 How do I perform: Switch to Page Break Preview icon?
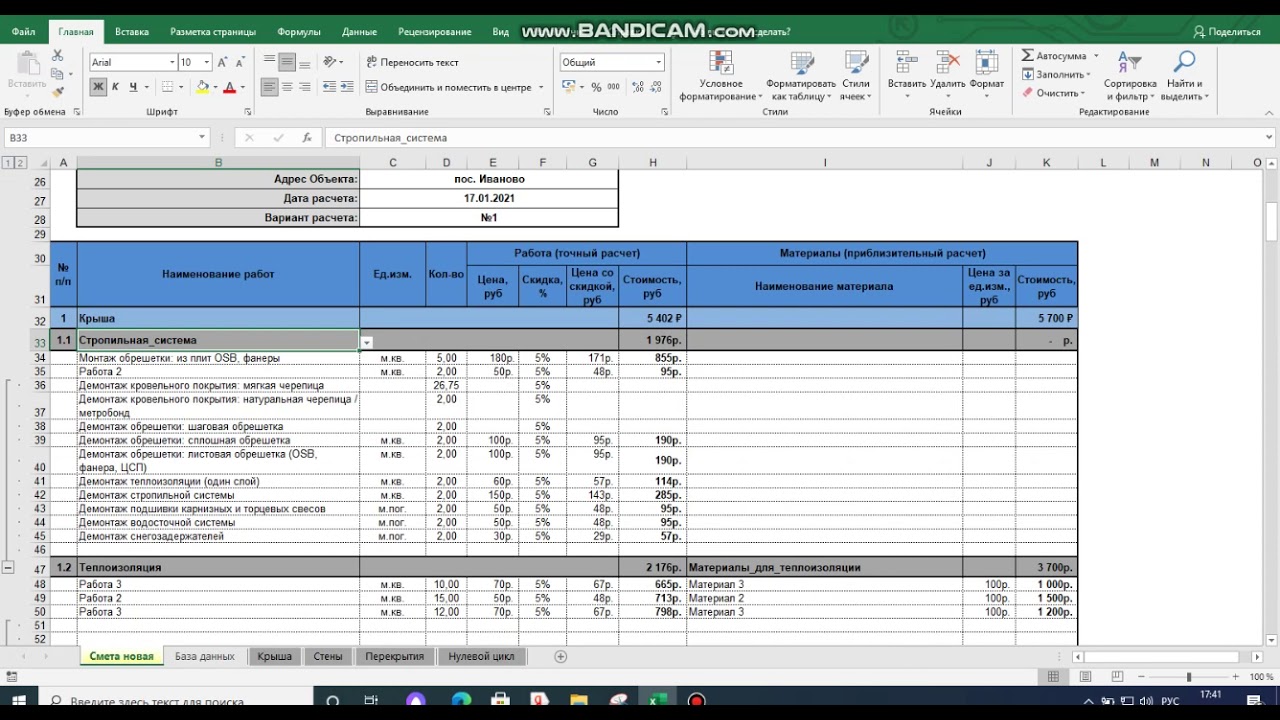coord(1117,677)
